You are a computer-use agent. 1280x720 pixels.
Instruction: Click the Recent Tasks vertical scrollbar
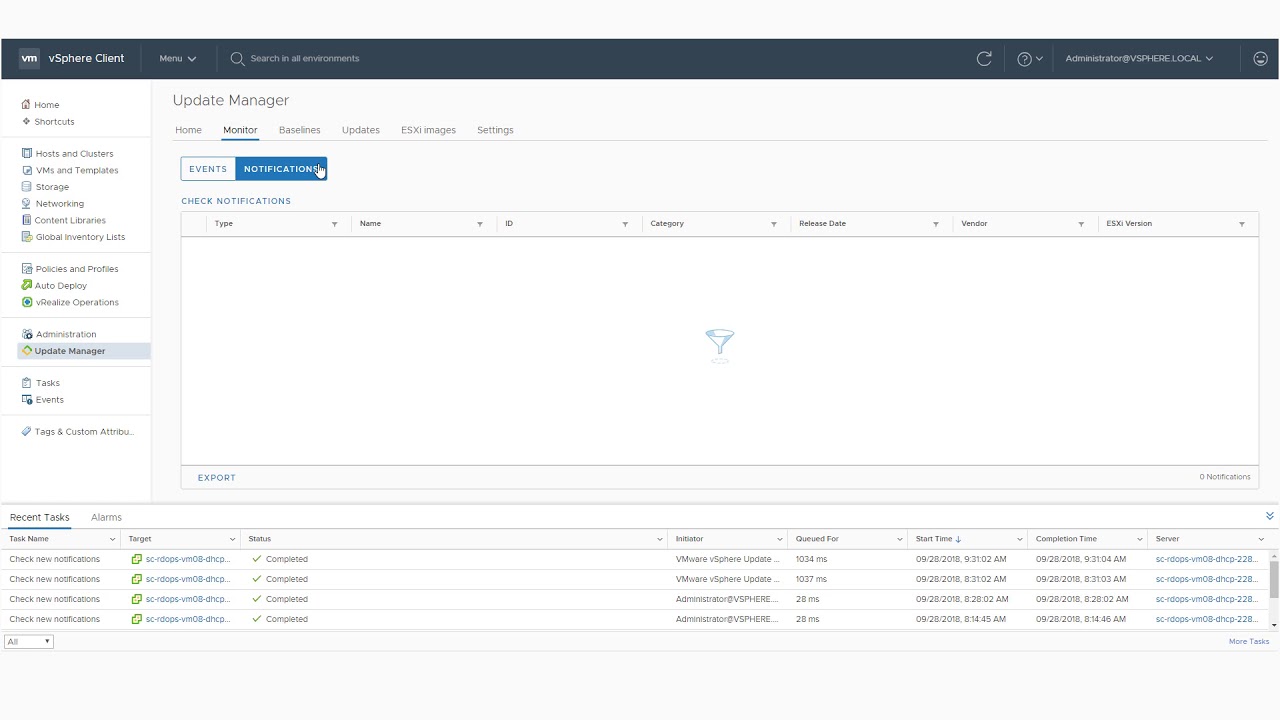point(1274,580)
